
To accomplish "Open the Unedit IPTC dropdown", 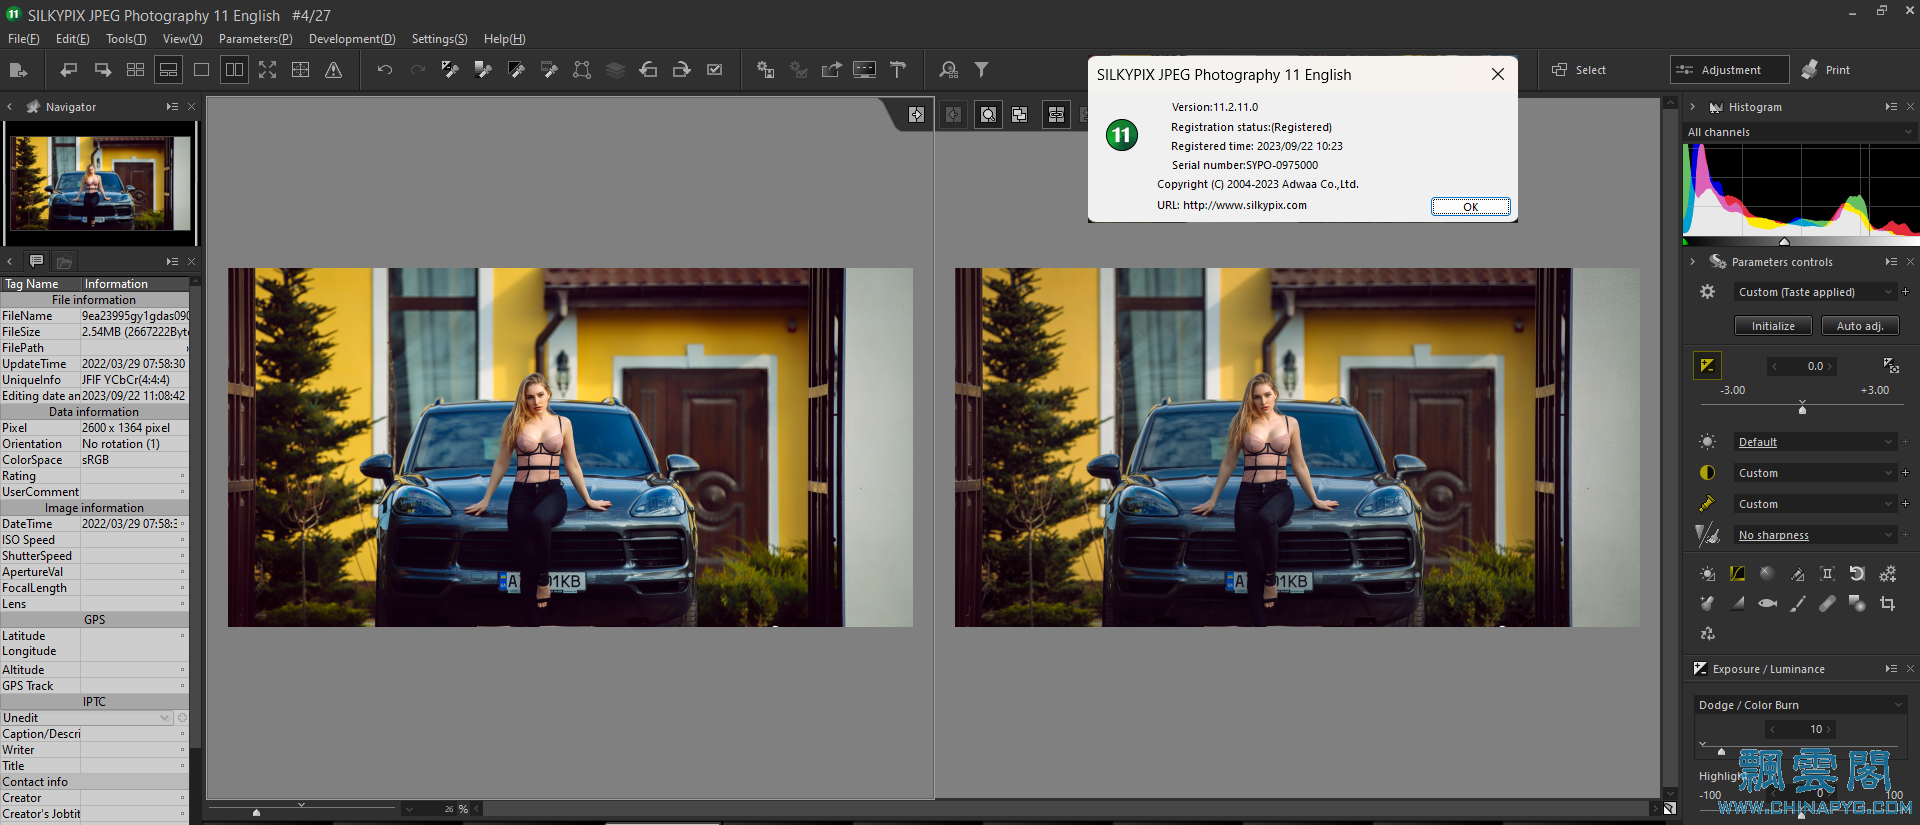I will (x=87, y=718).
